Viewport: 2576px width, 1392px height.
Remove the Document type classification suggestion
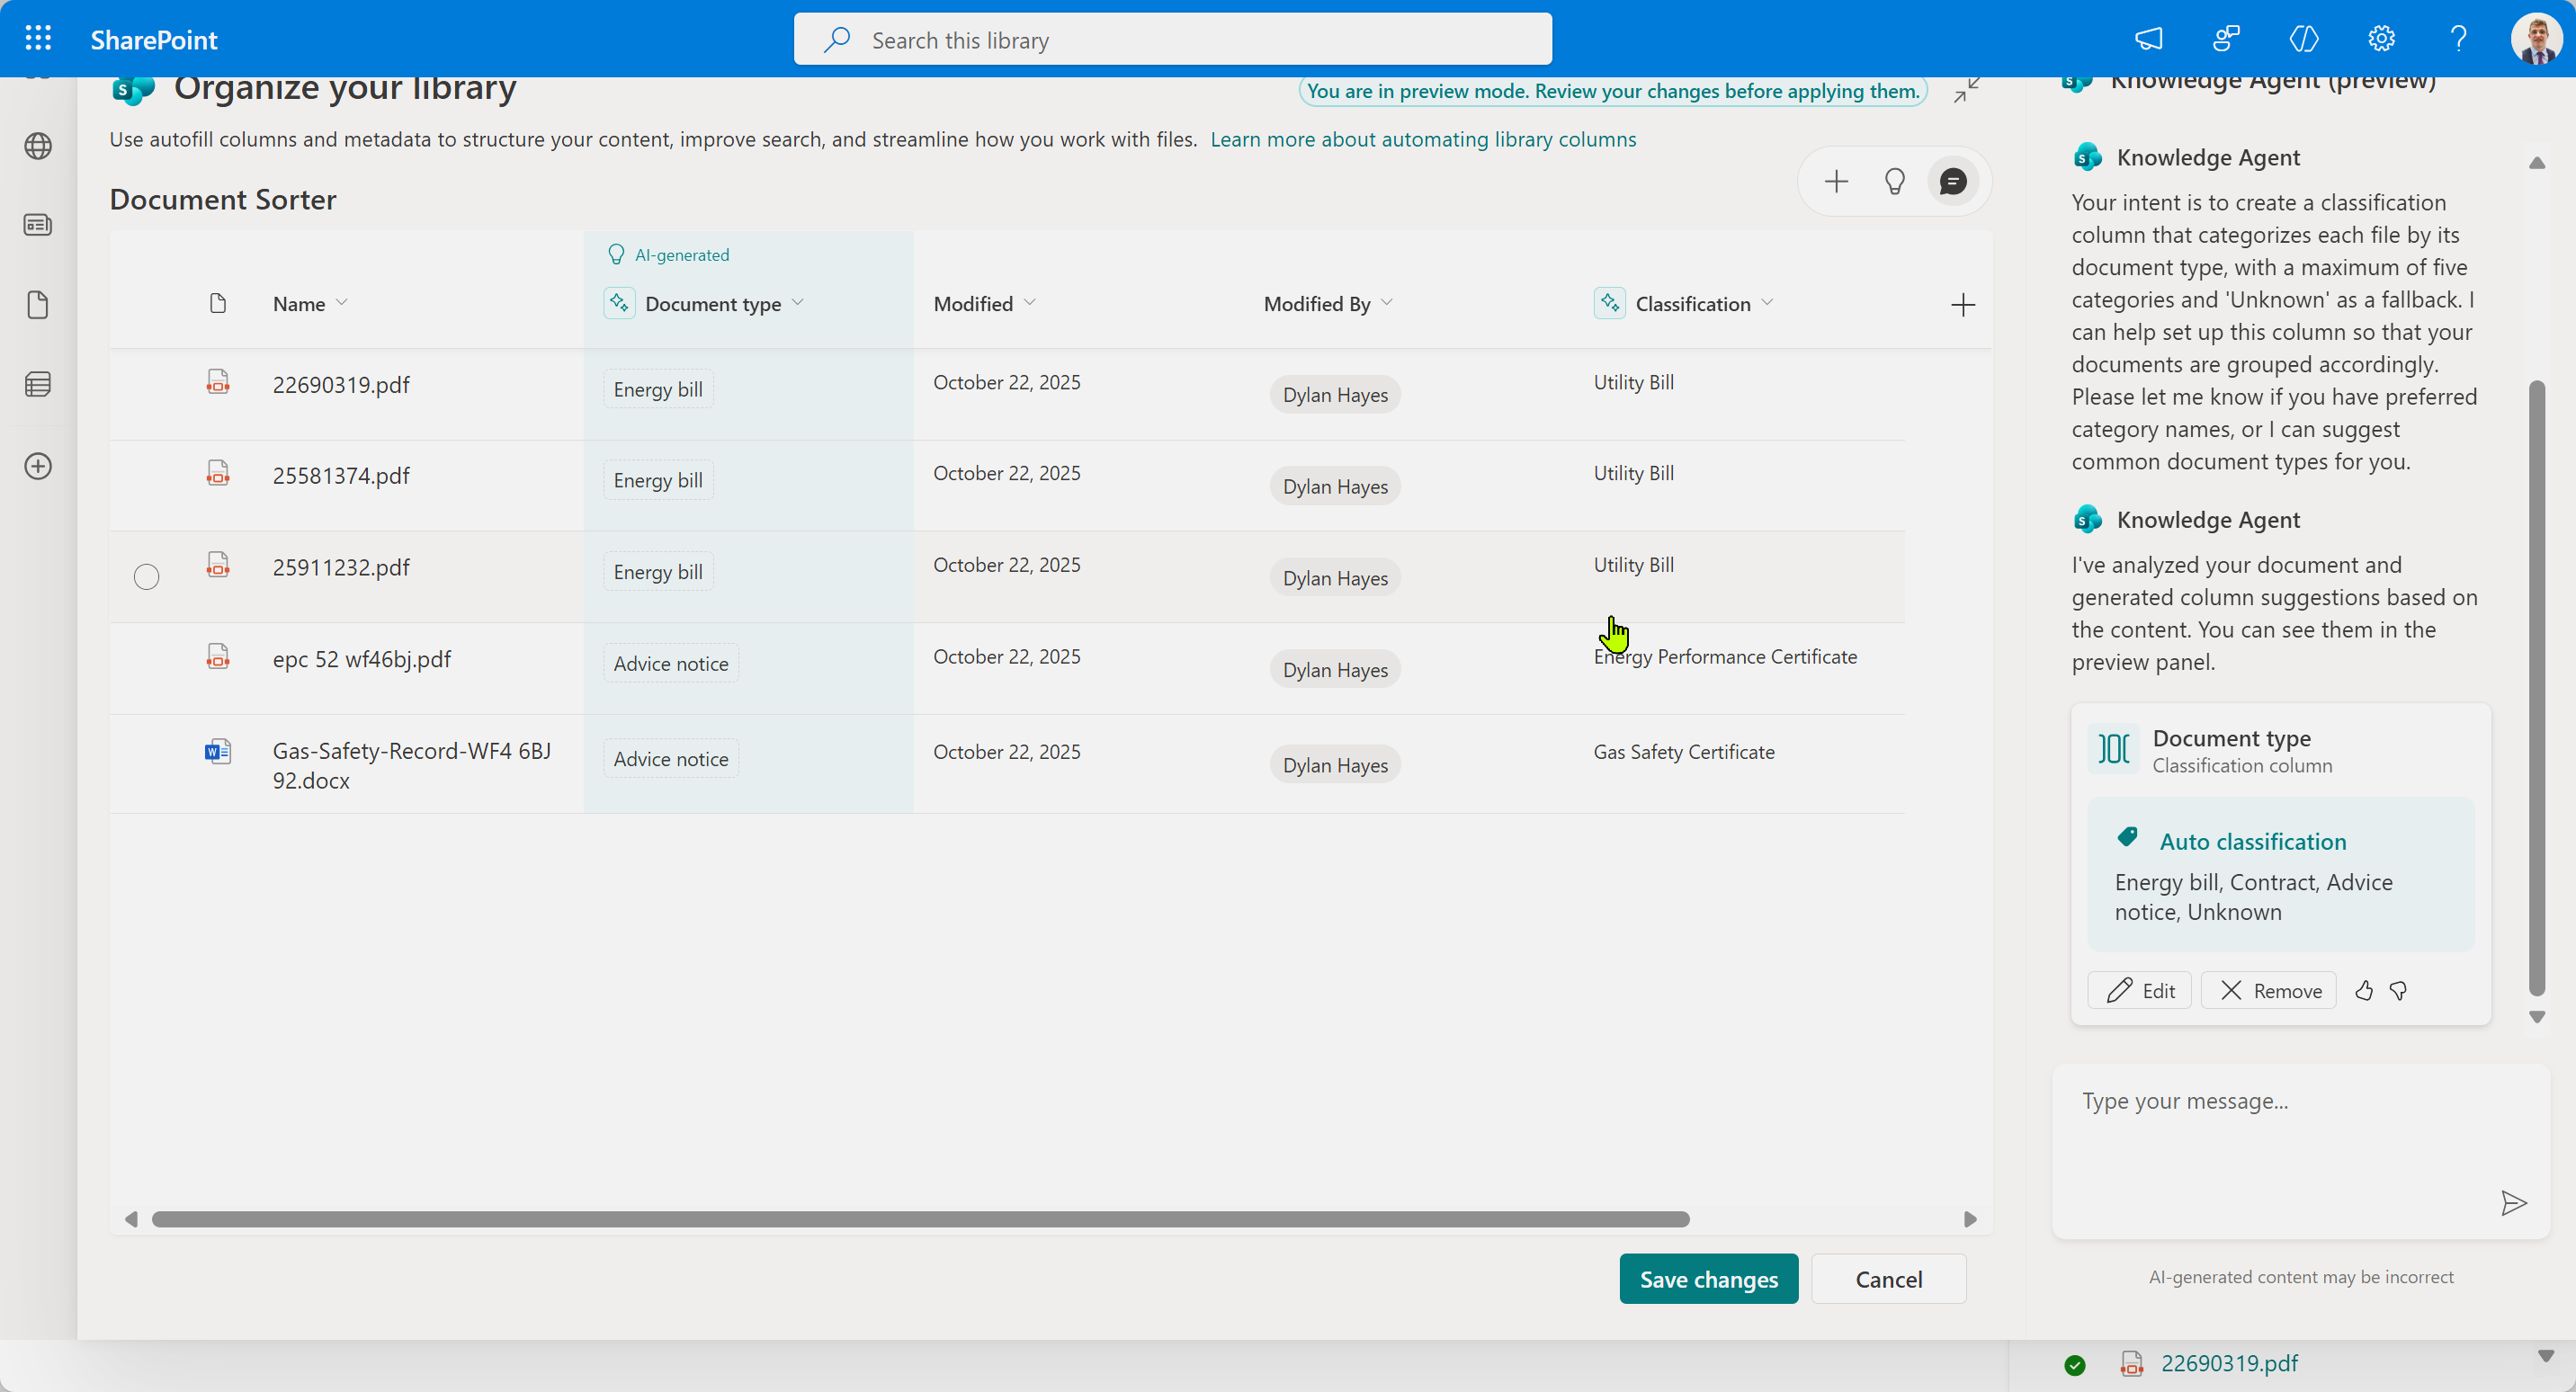point(2268,990)
